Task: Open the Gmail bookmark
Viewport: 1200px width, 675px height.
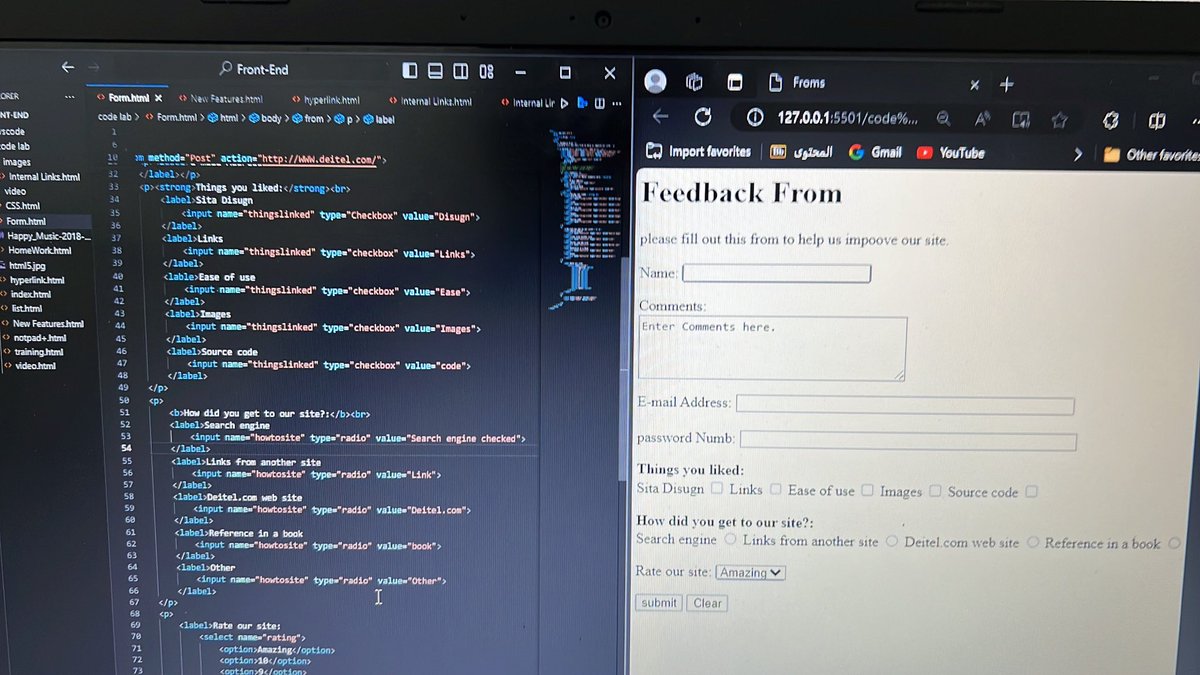Action: (875, 153)
